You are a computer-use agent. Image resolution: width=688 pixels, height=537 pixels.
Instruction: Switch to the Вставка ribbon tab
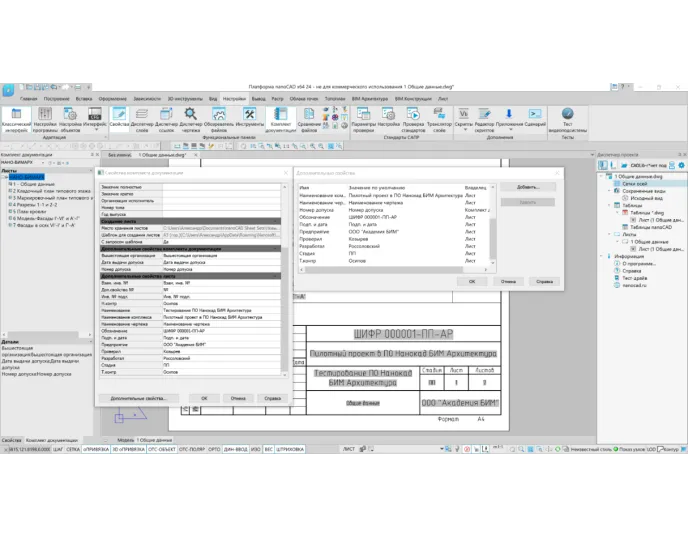84,99
